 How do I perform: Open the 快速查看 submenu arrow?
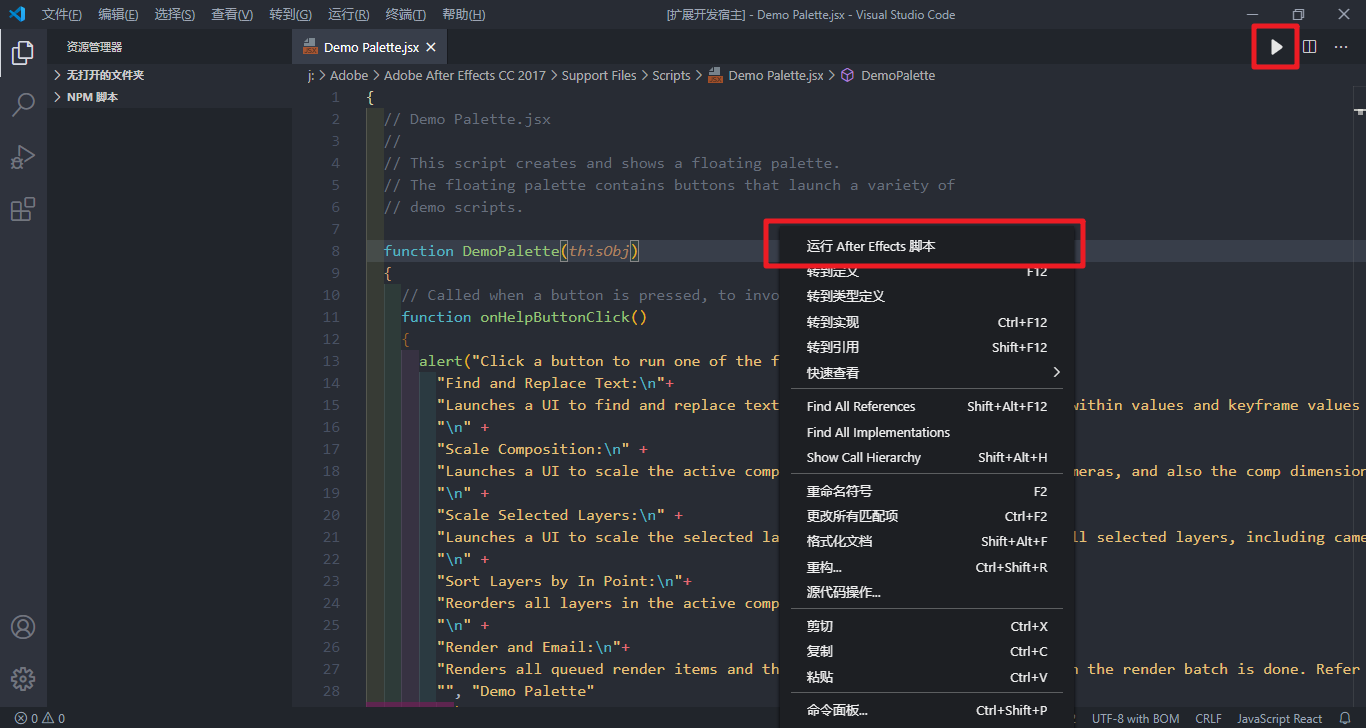click(x=1056, y=372)
